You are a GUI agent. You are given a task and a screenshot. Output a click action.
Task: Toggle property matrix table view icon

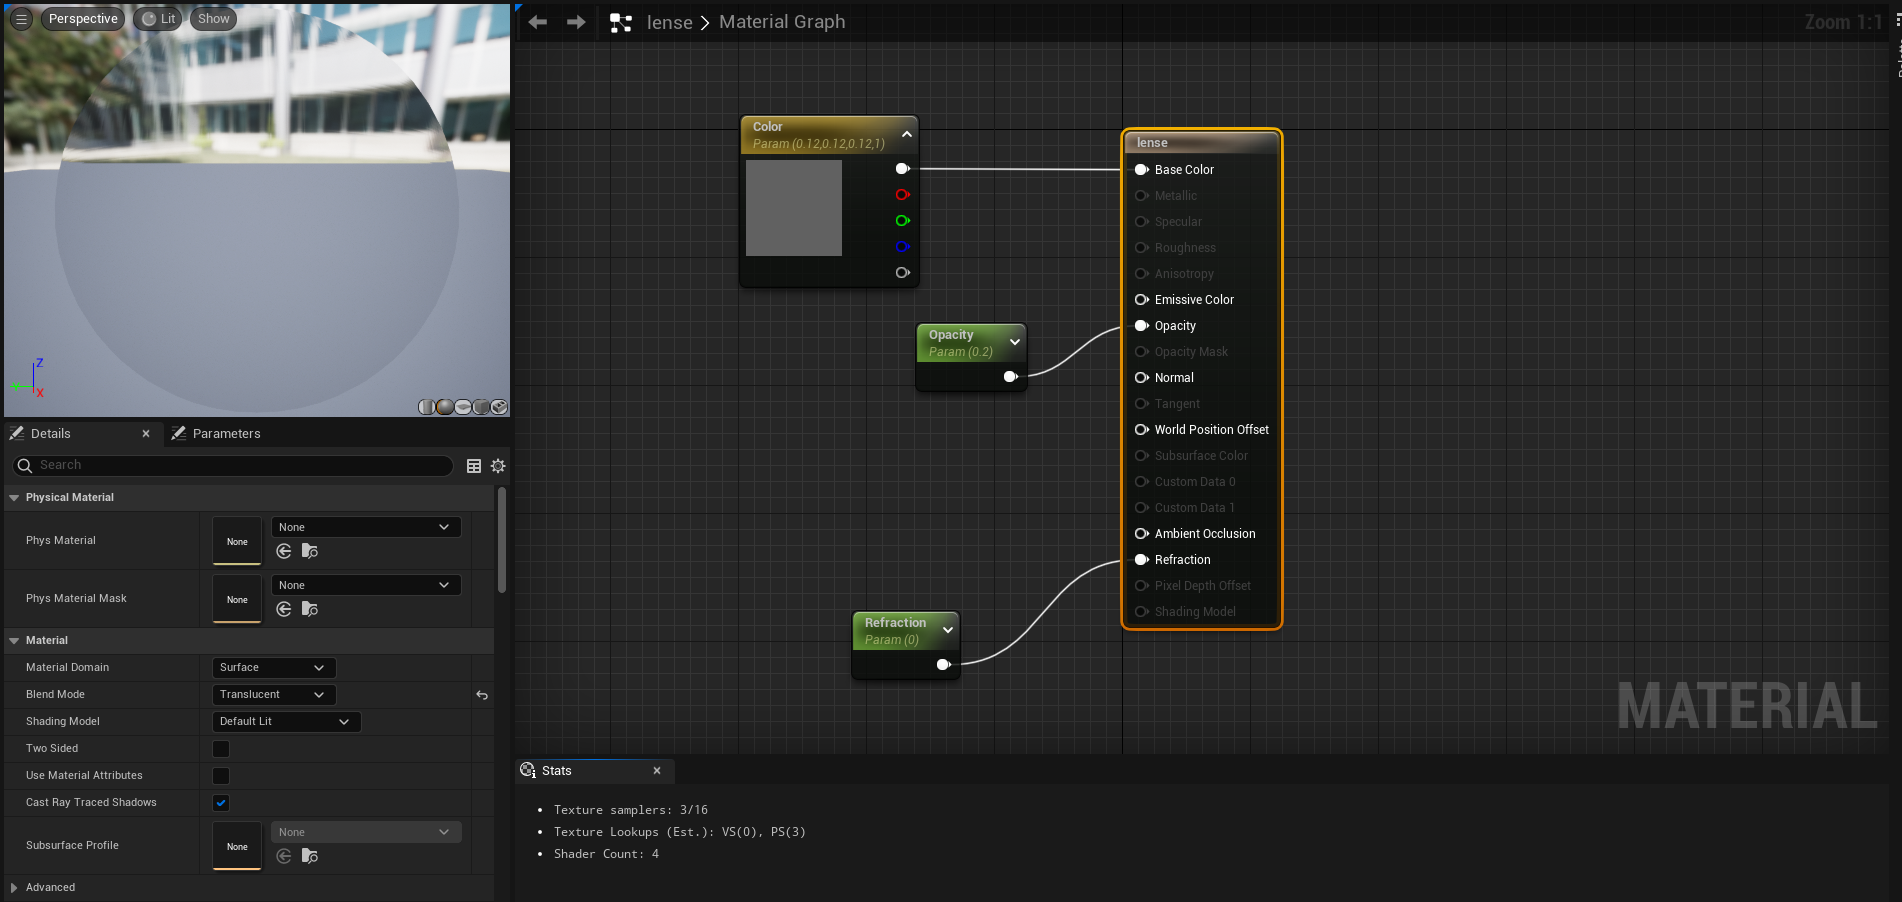474,466
